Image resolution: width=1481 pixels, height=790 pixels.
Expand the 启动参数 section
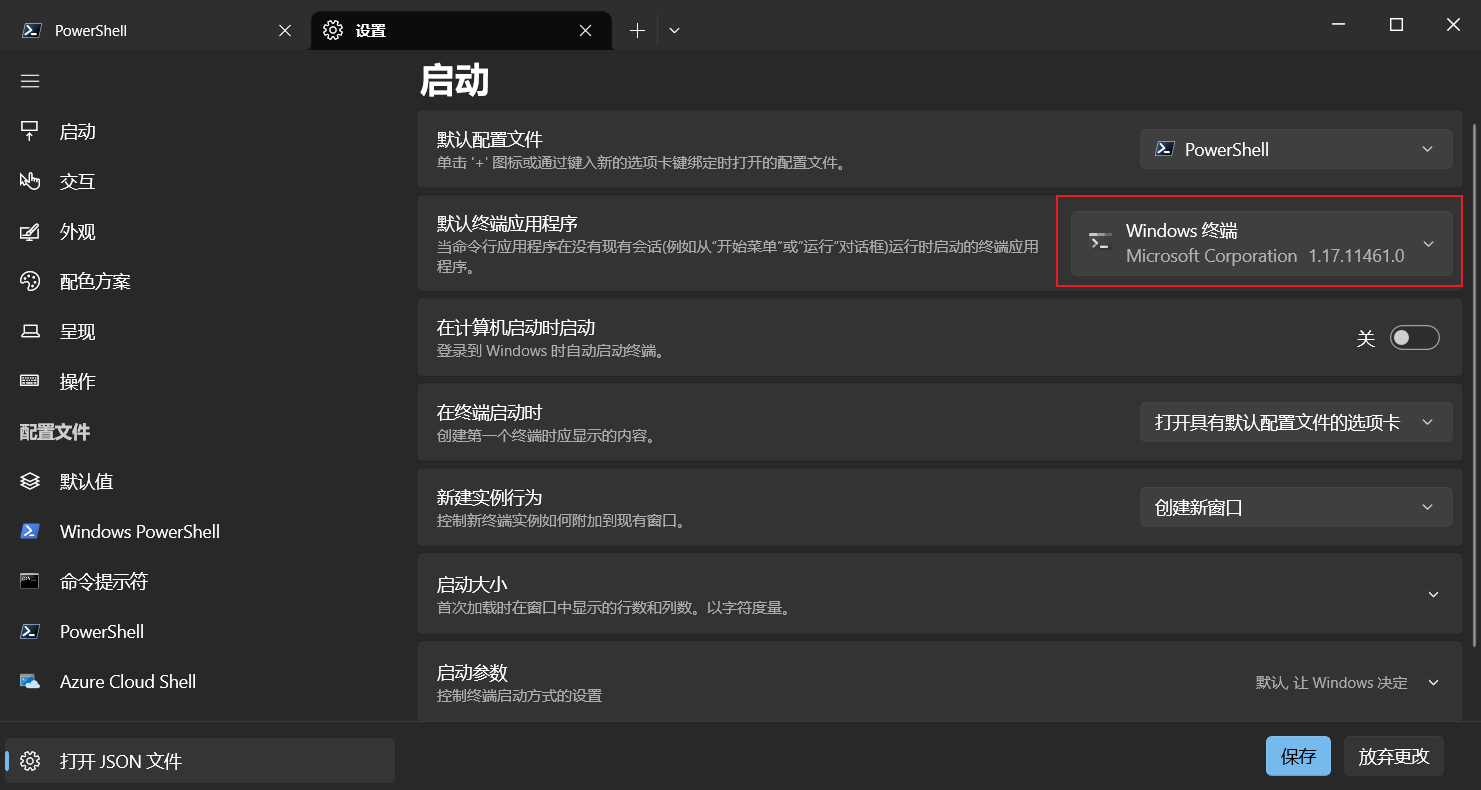pos(940,682)
